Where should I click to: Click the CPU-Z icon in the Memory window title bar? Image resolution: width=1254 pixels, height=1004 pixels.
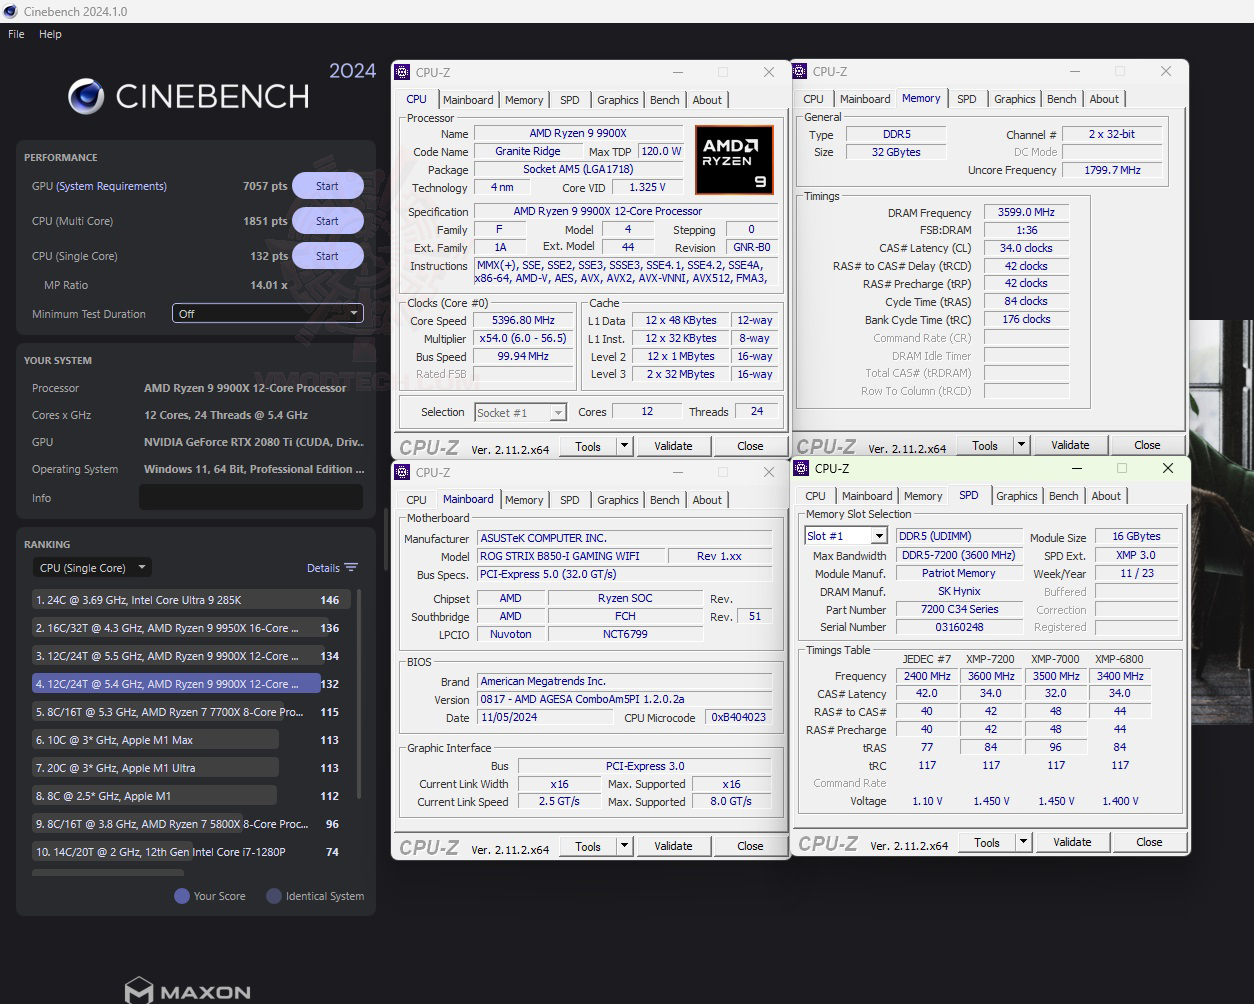pyautogui.click(x=799, y=71)
